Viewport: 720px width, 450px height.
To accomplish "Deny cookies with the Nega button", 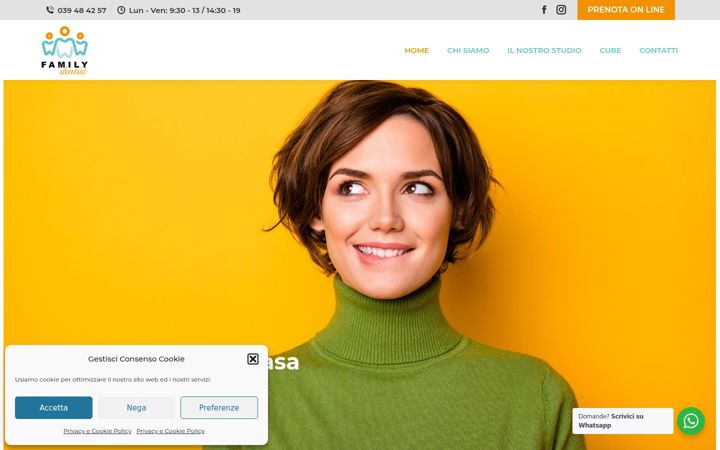I will pos(136,408).
